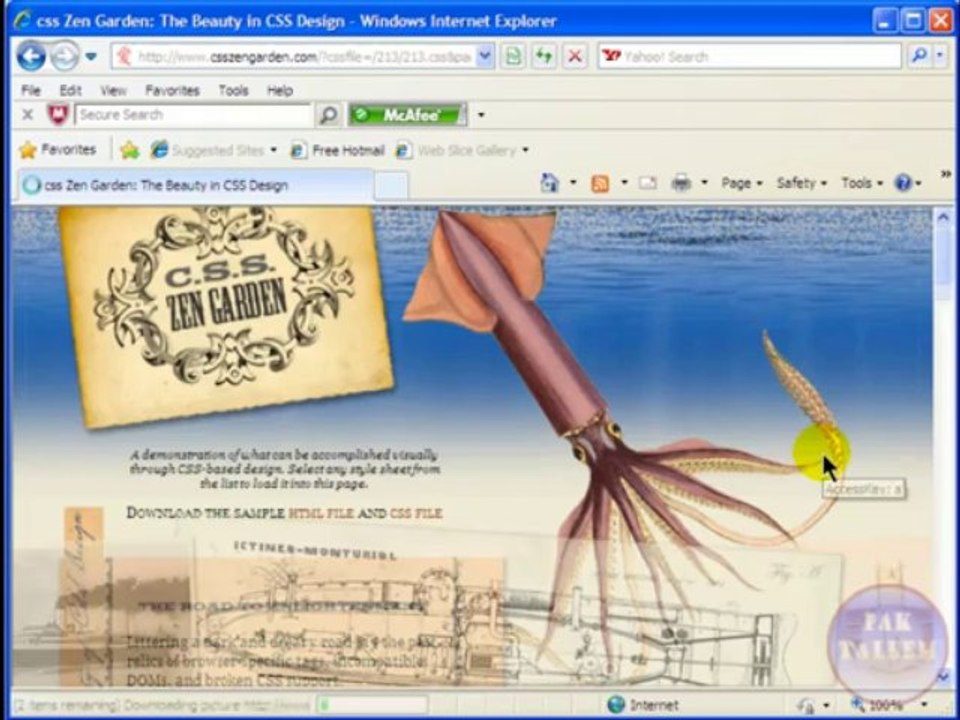Click the browser Forward arrow button

pyautogui.click(x=64, y=56)
